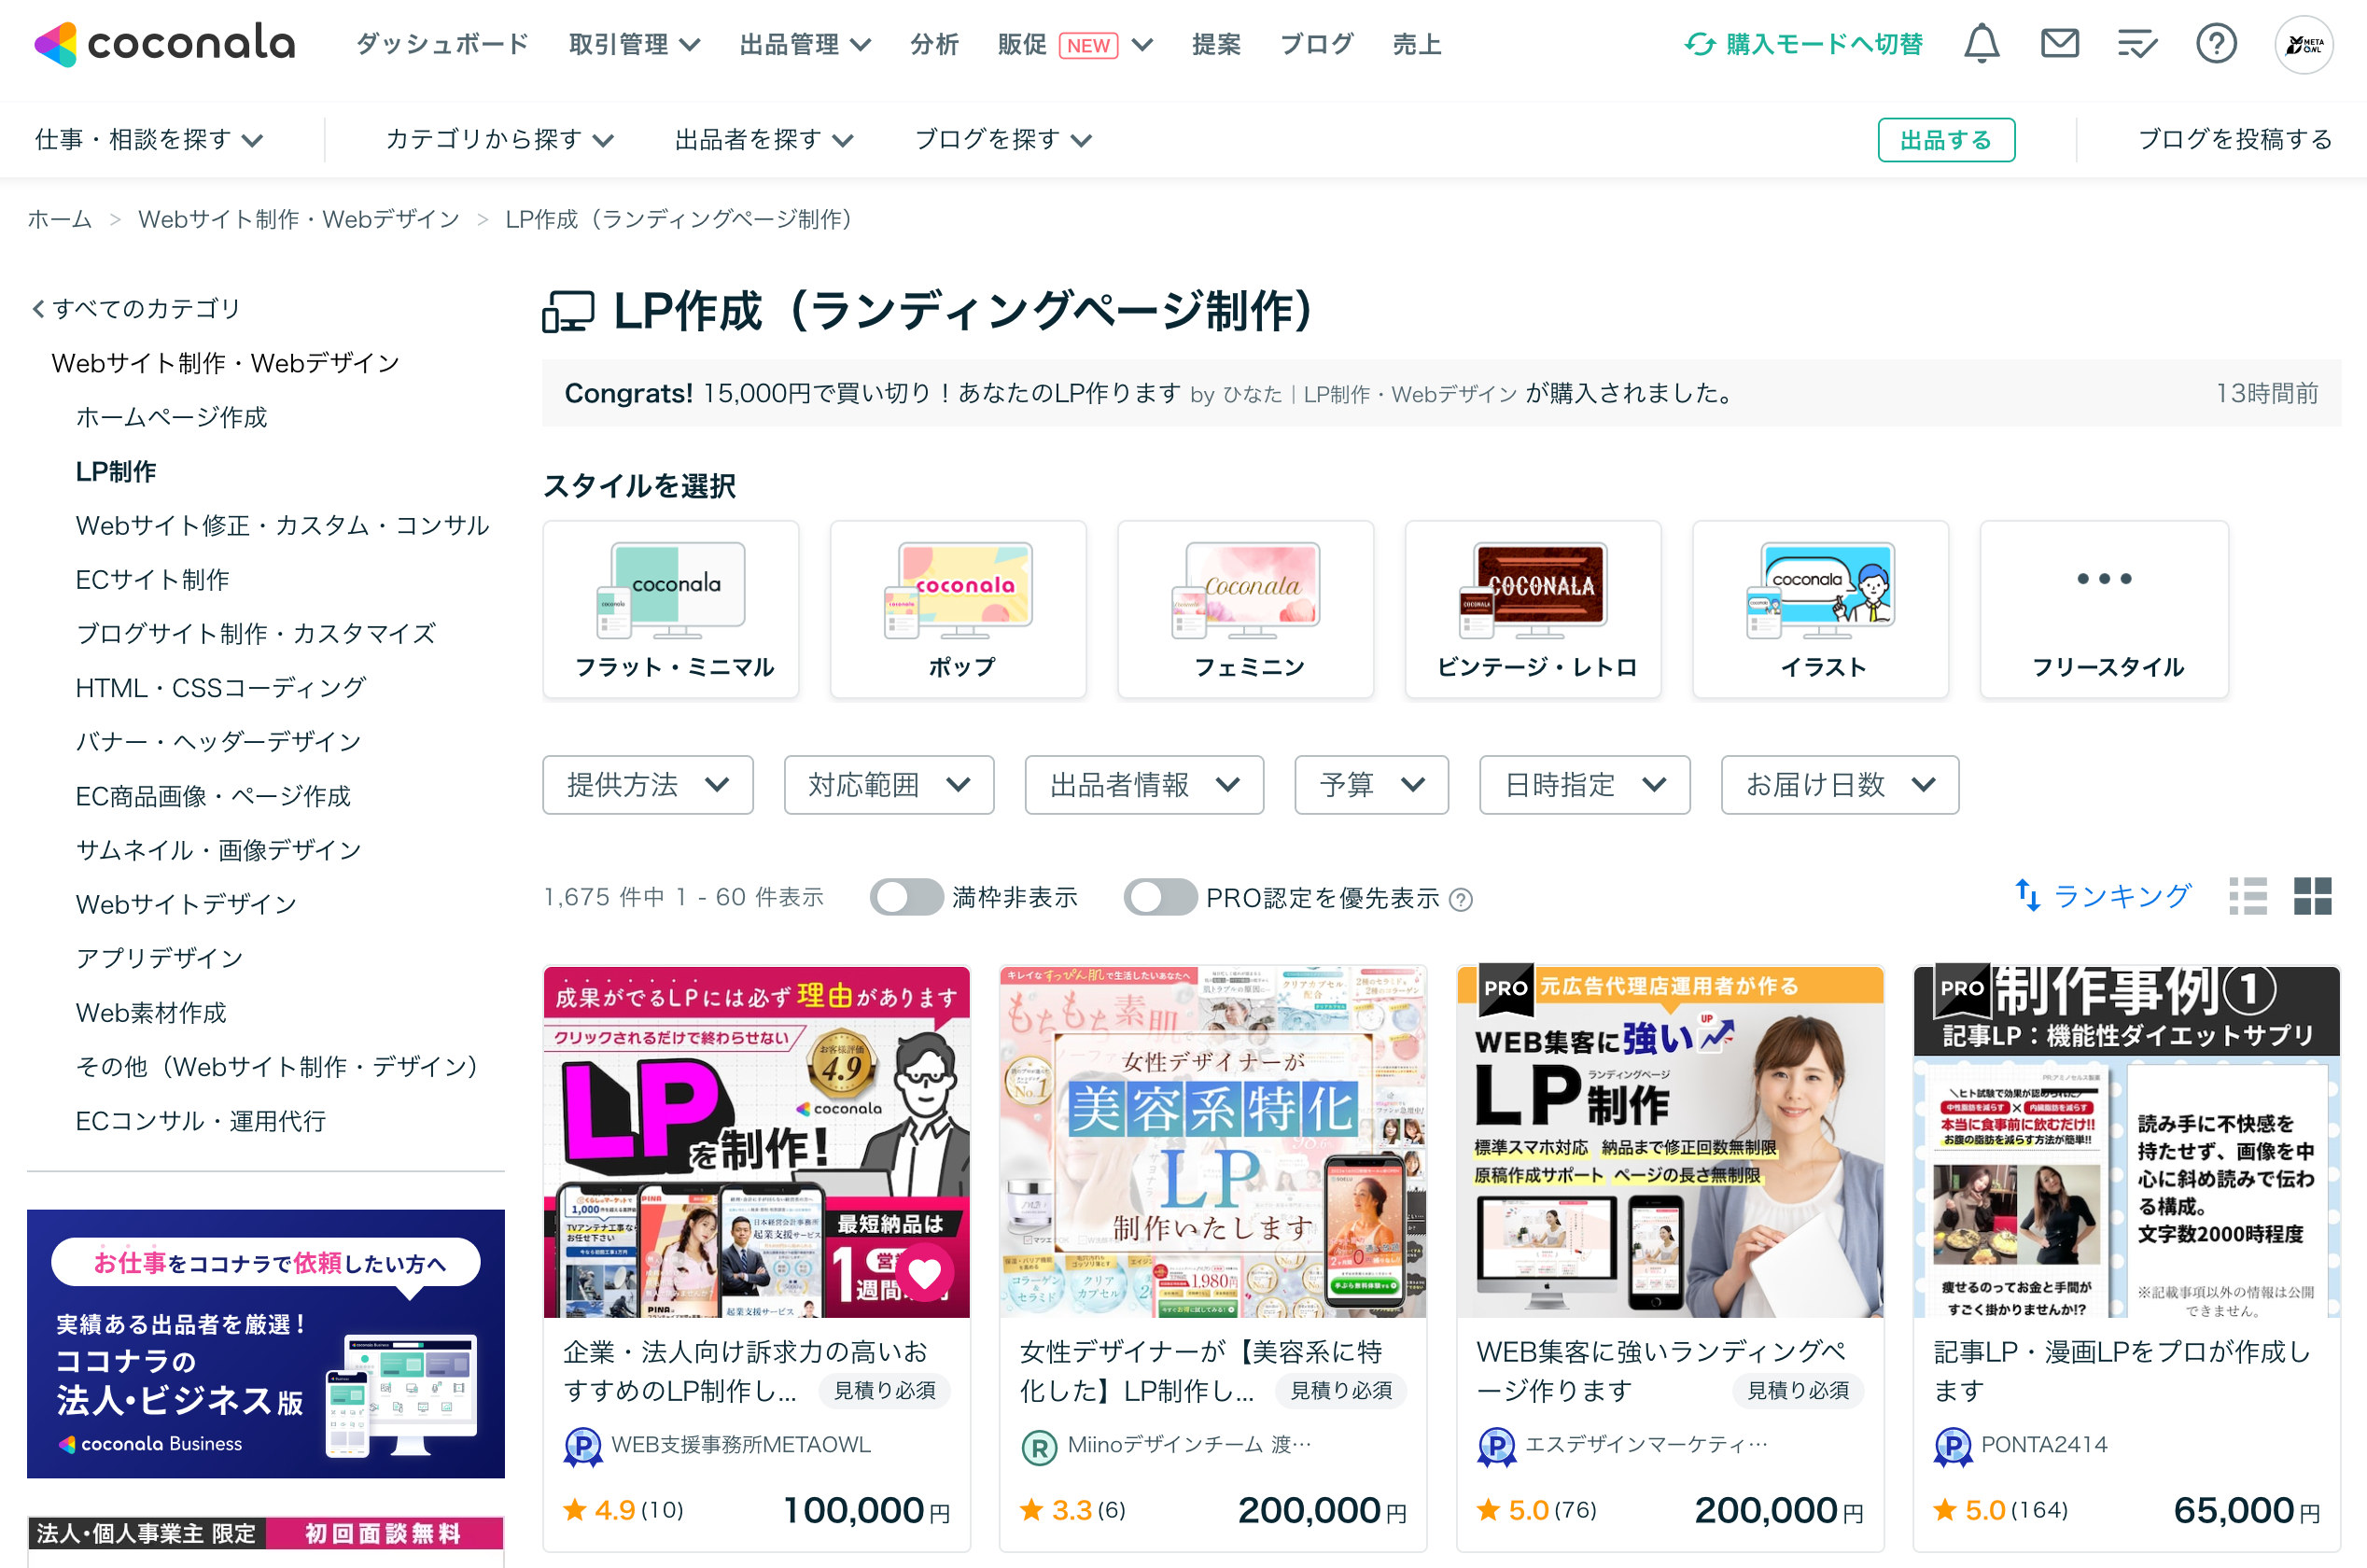Click PRO priority help icon

coord(1461,899)
